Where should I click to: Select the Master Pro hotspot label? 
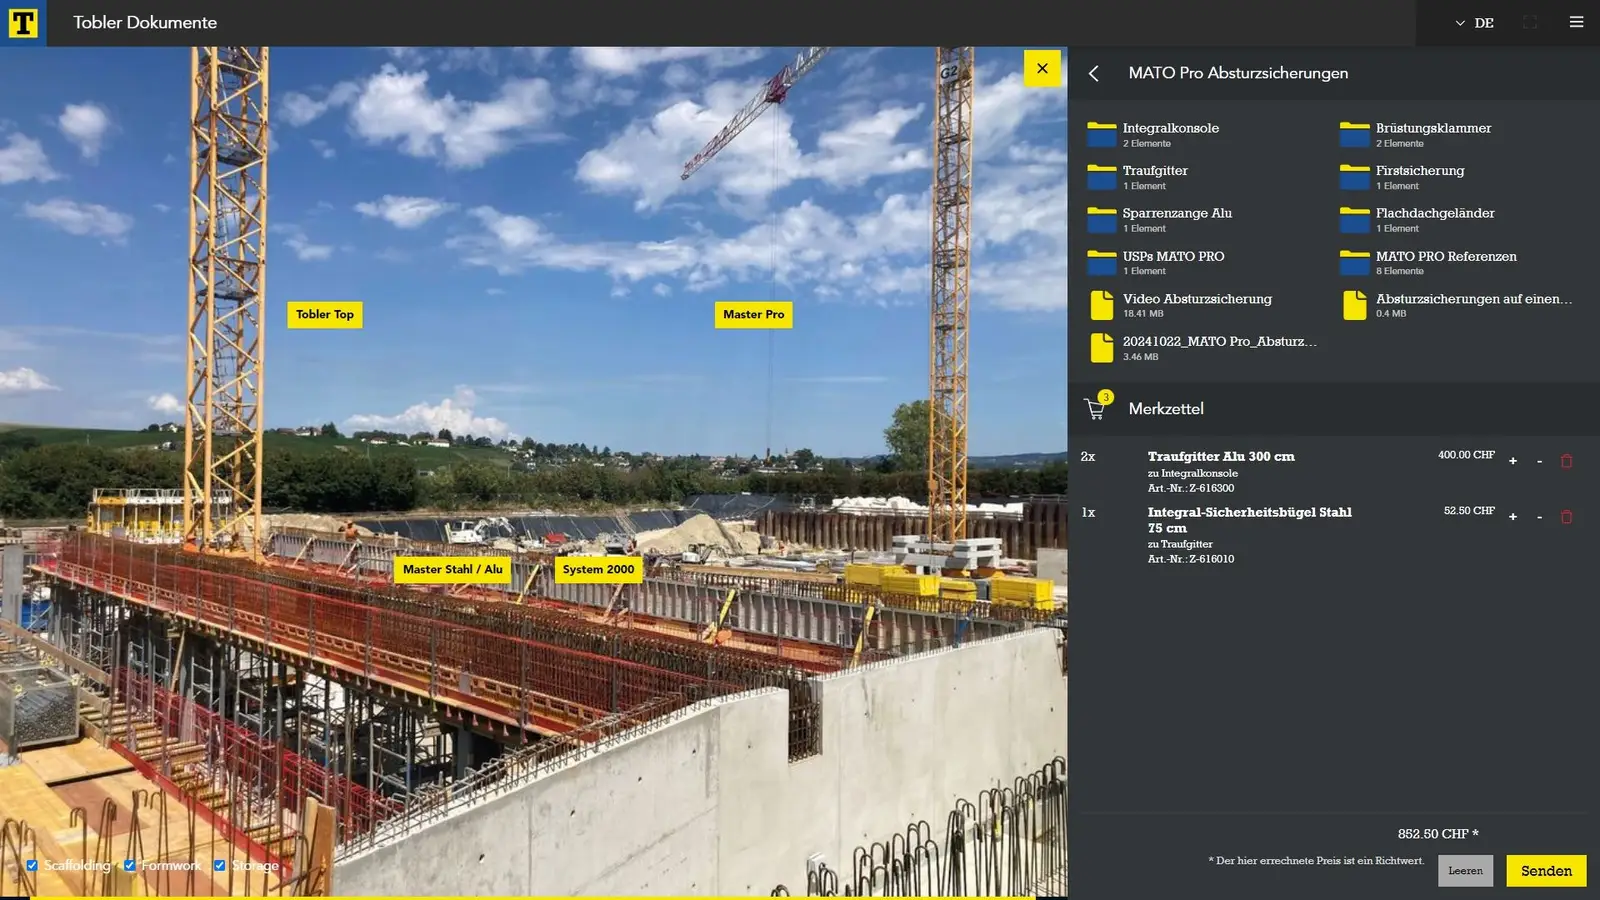(x=754, y=314)
